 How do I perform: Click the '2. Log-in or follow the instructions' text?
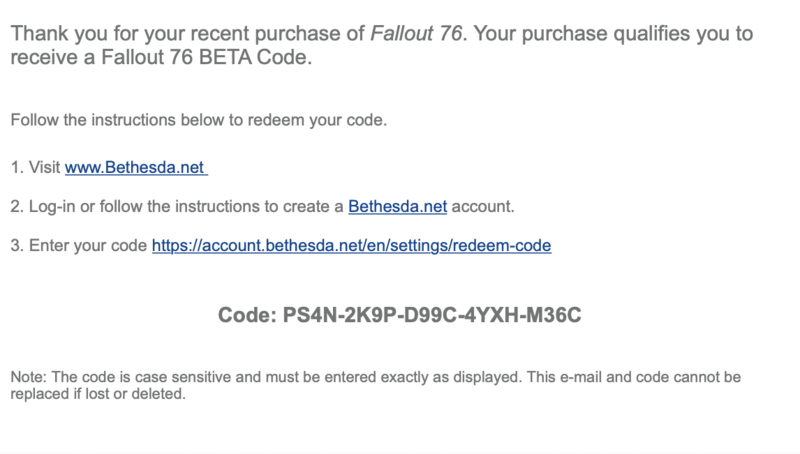pos(177,207)
